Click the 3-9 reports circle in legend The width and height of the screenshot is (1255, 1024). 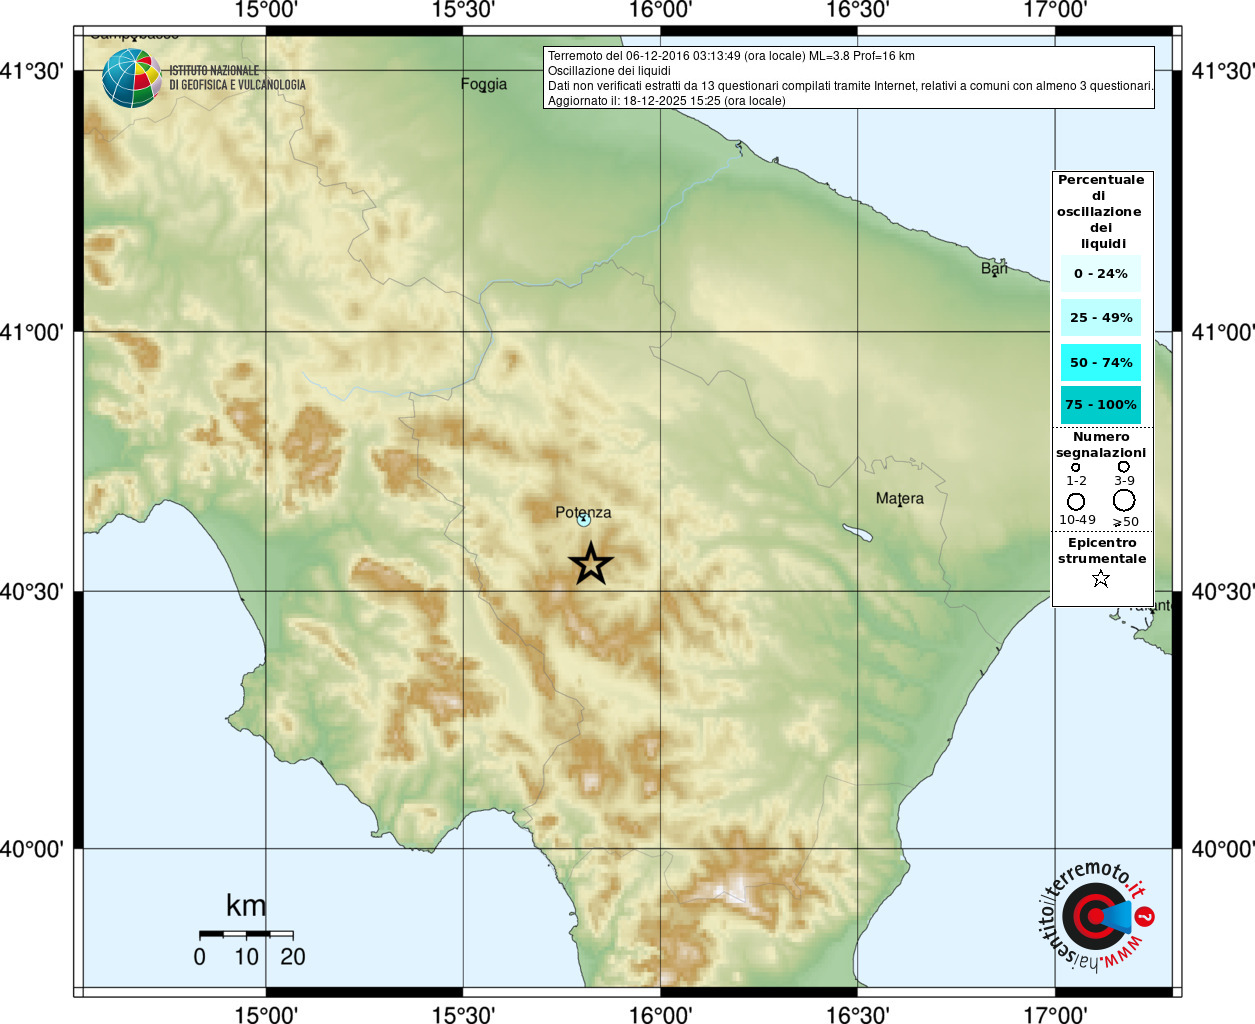click(1124, 466)
